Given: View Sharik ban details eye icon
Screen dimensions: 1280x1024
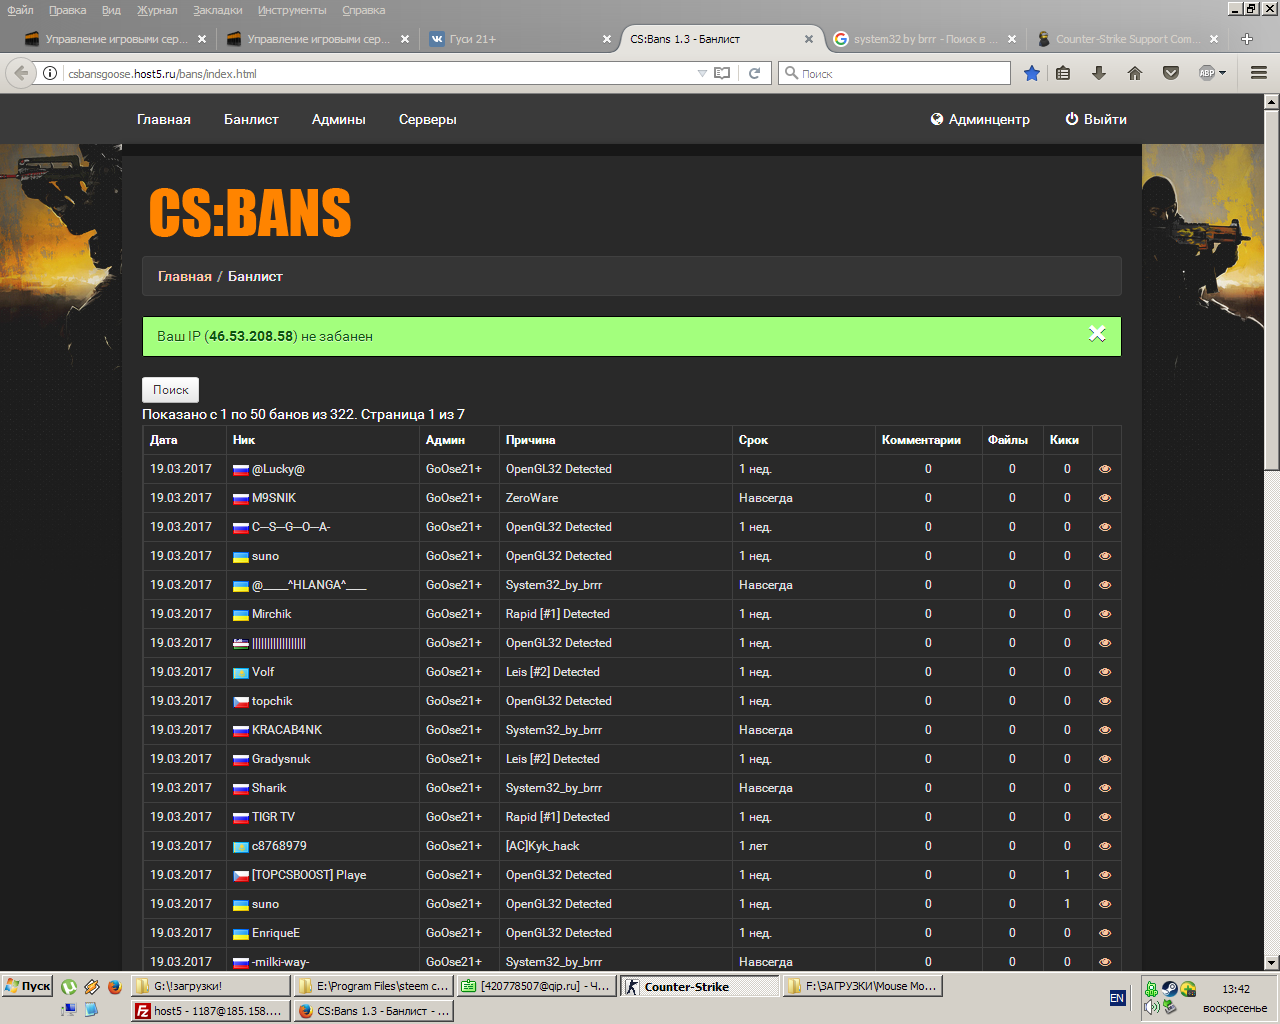Looking at the screenshot, I should (1105, 788).
